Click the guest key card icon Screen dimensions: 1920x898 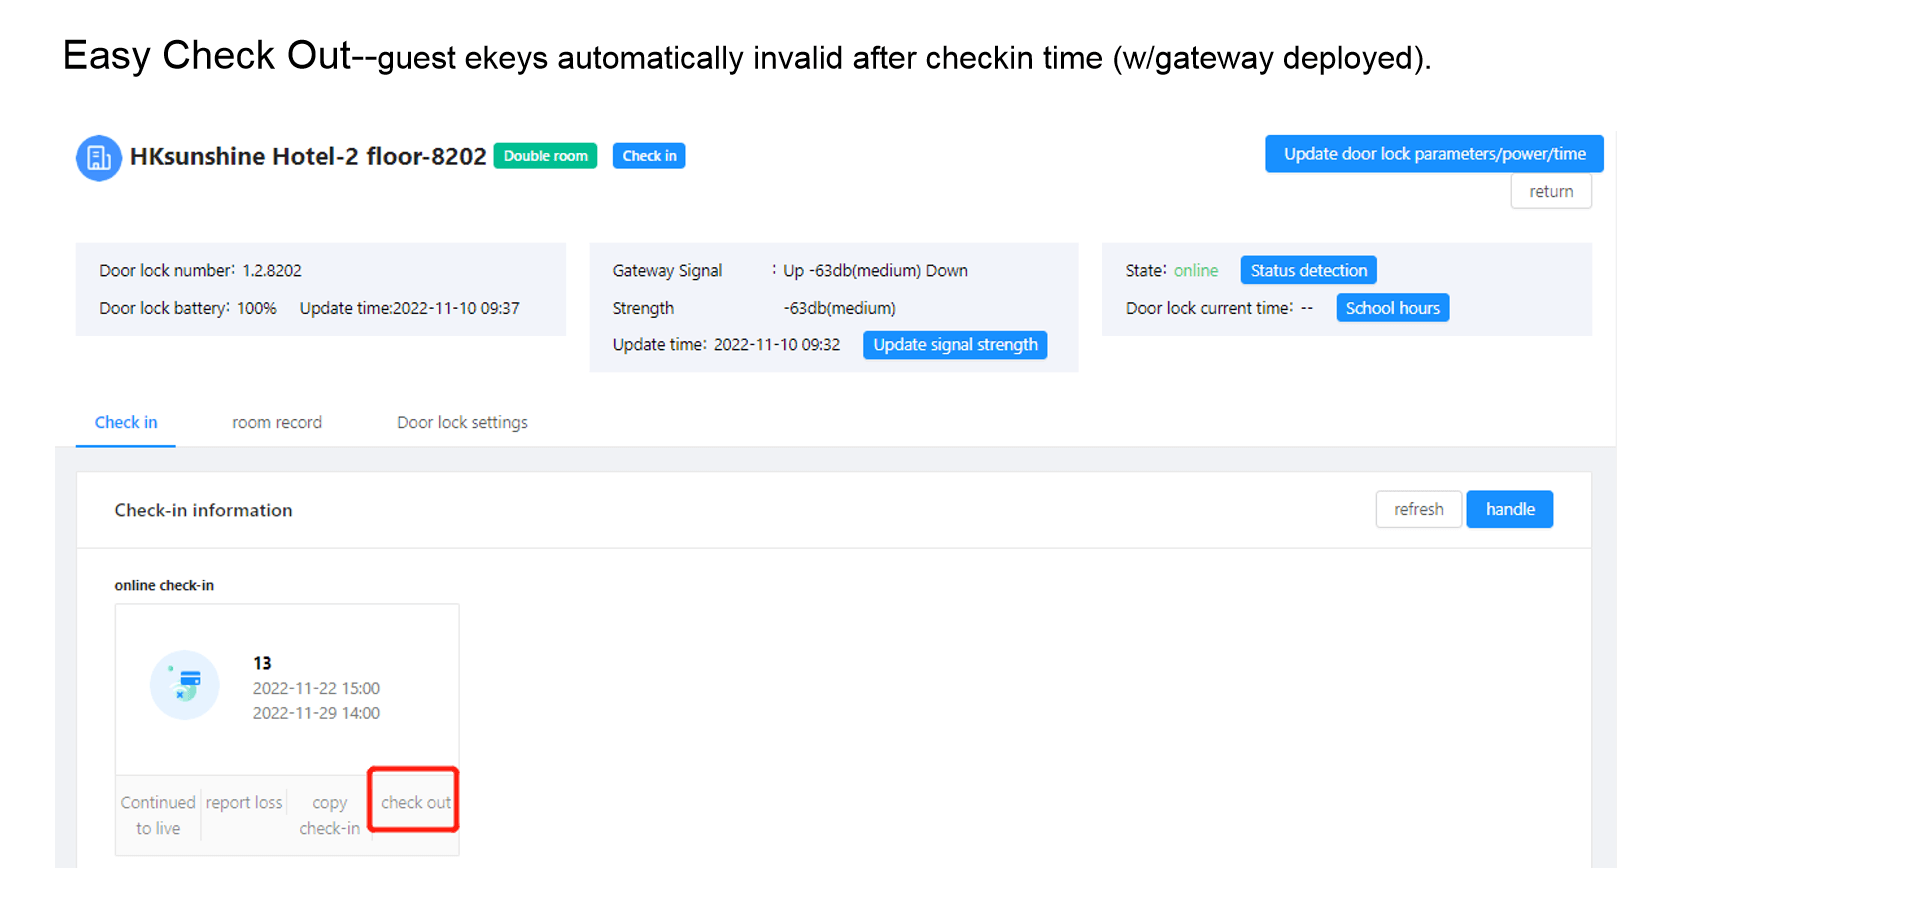pos(185,685)
